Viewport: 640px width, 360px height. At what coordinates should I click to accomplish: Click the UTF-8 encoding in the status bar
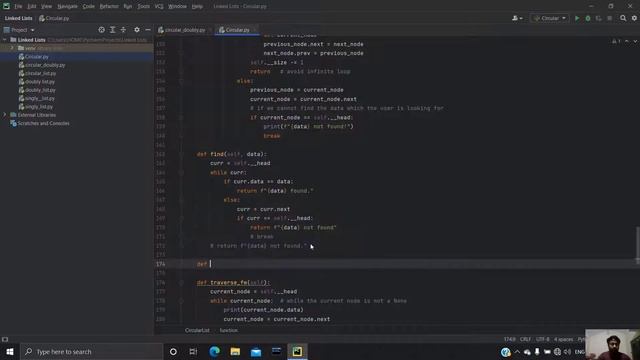pyautogui.click(x=542, y=339)
